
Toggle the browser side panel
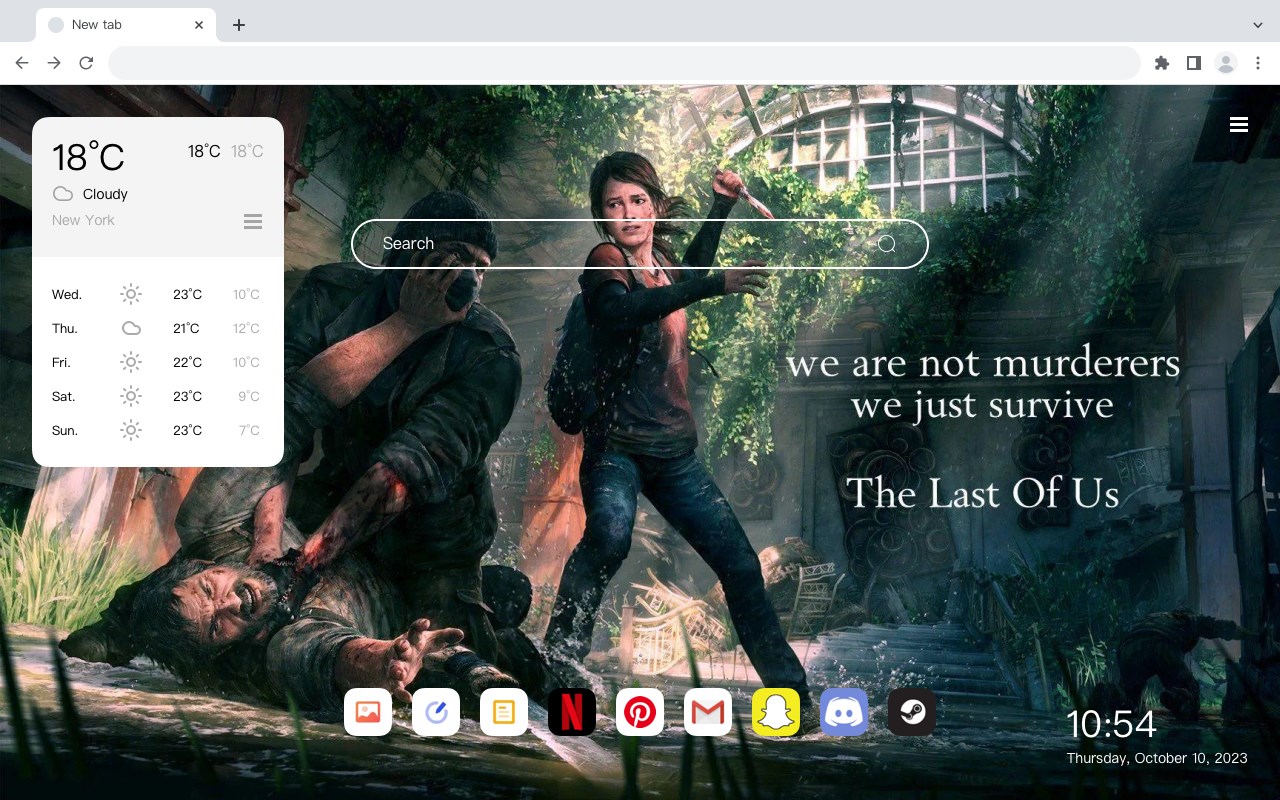(1193, 63)
